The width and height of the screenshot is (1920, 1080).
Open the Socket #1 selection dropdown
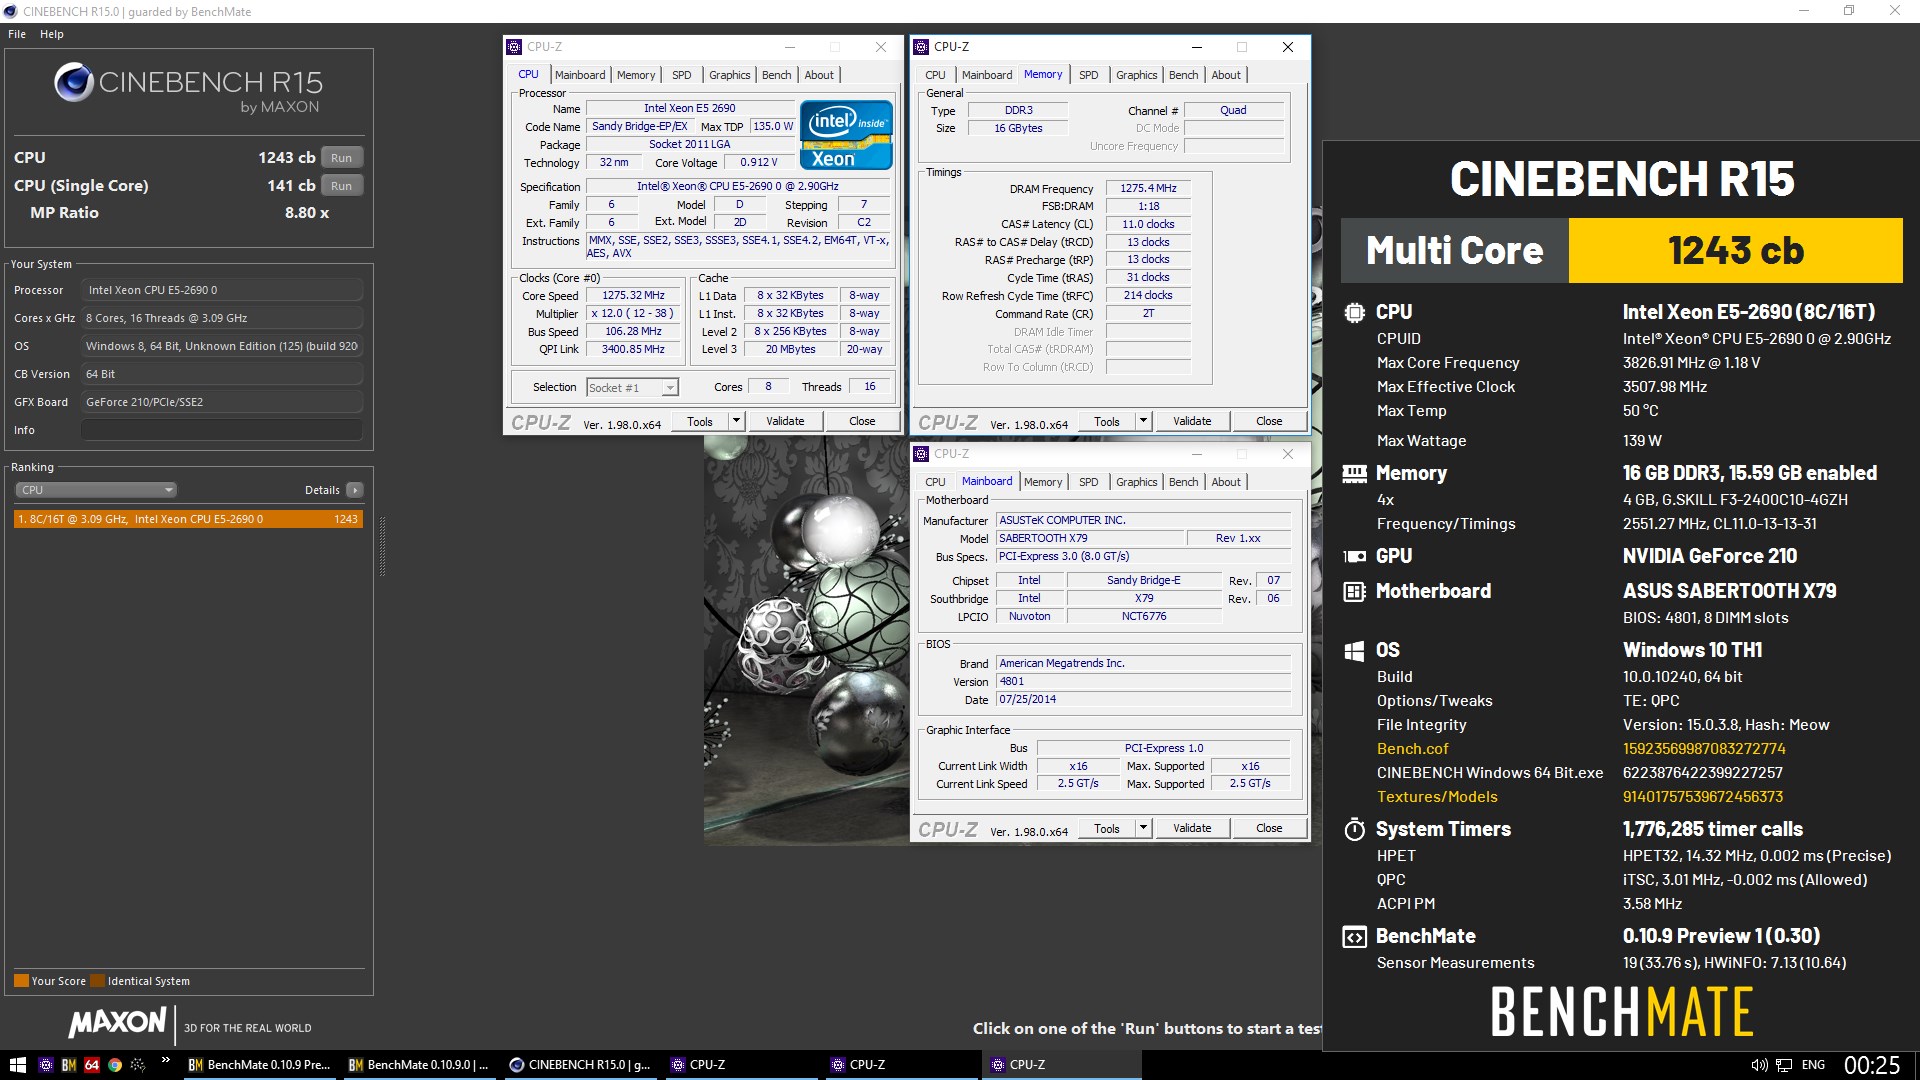[632, 388]
